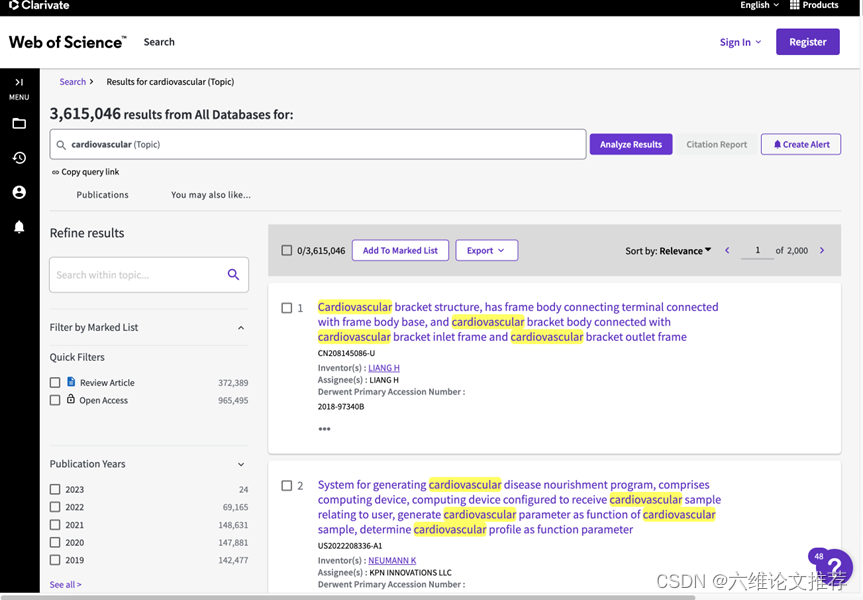Click the Copy query link icon

click(55, 172)
